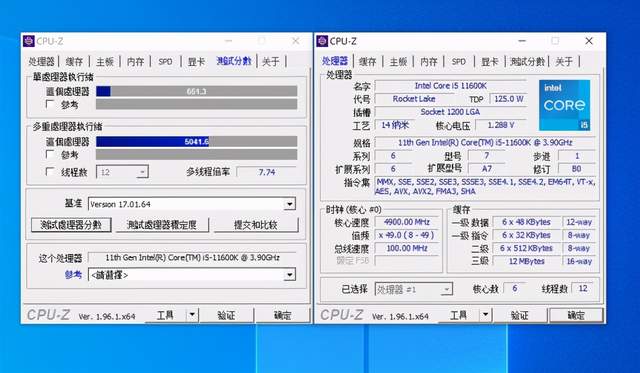Image resolution: width=640 pixels, height=373 pixels.
Task: Switch to 主板 tab in left window
Action: point(105,62)
